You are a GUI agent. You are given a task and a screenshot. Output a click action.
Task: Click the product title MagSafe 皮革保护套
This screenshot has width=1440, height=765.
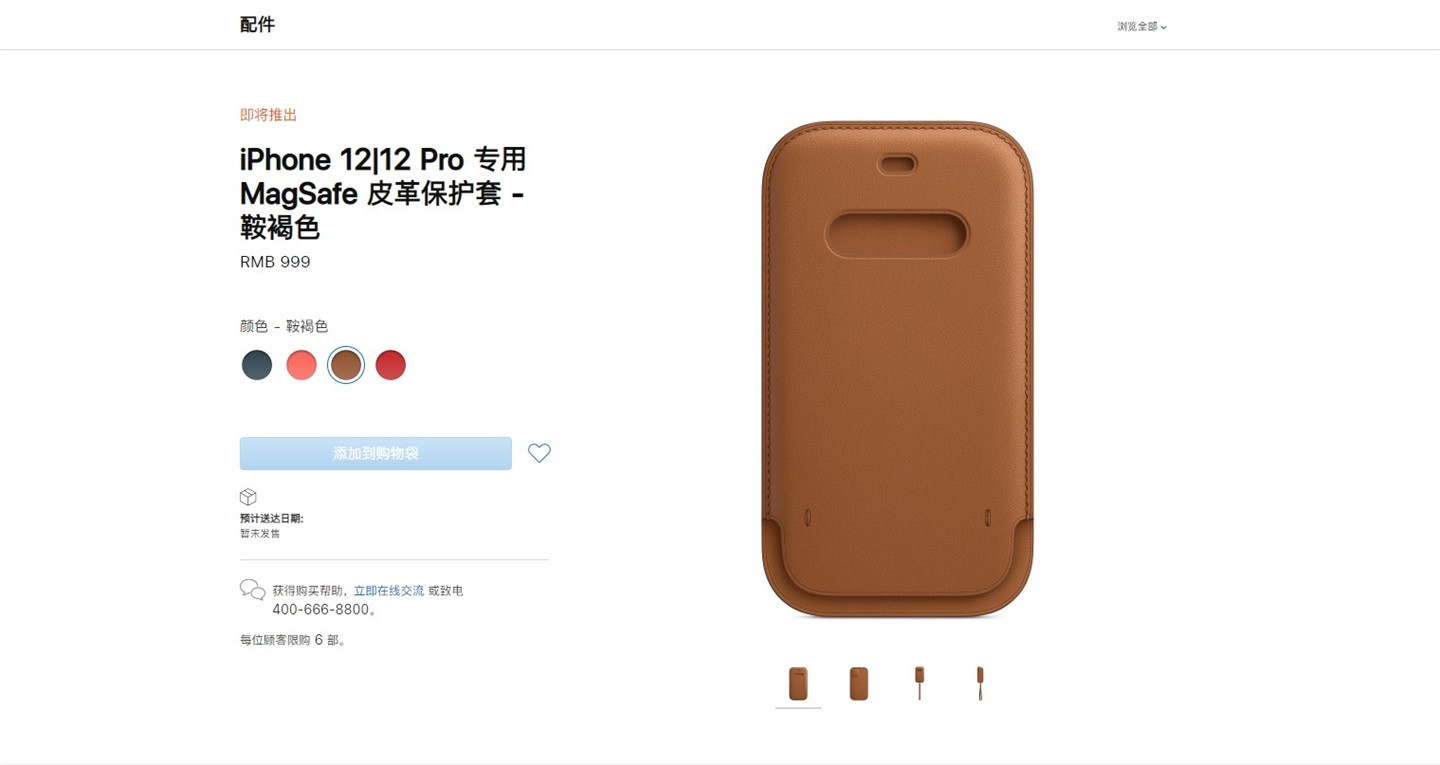tap(371, 192)
